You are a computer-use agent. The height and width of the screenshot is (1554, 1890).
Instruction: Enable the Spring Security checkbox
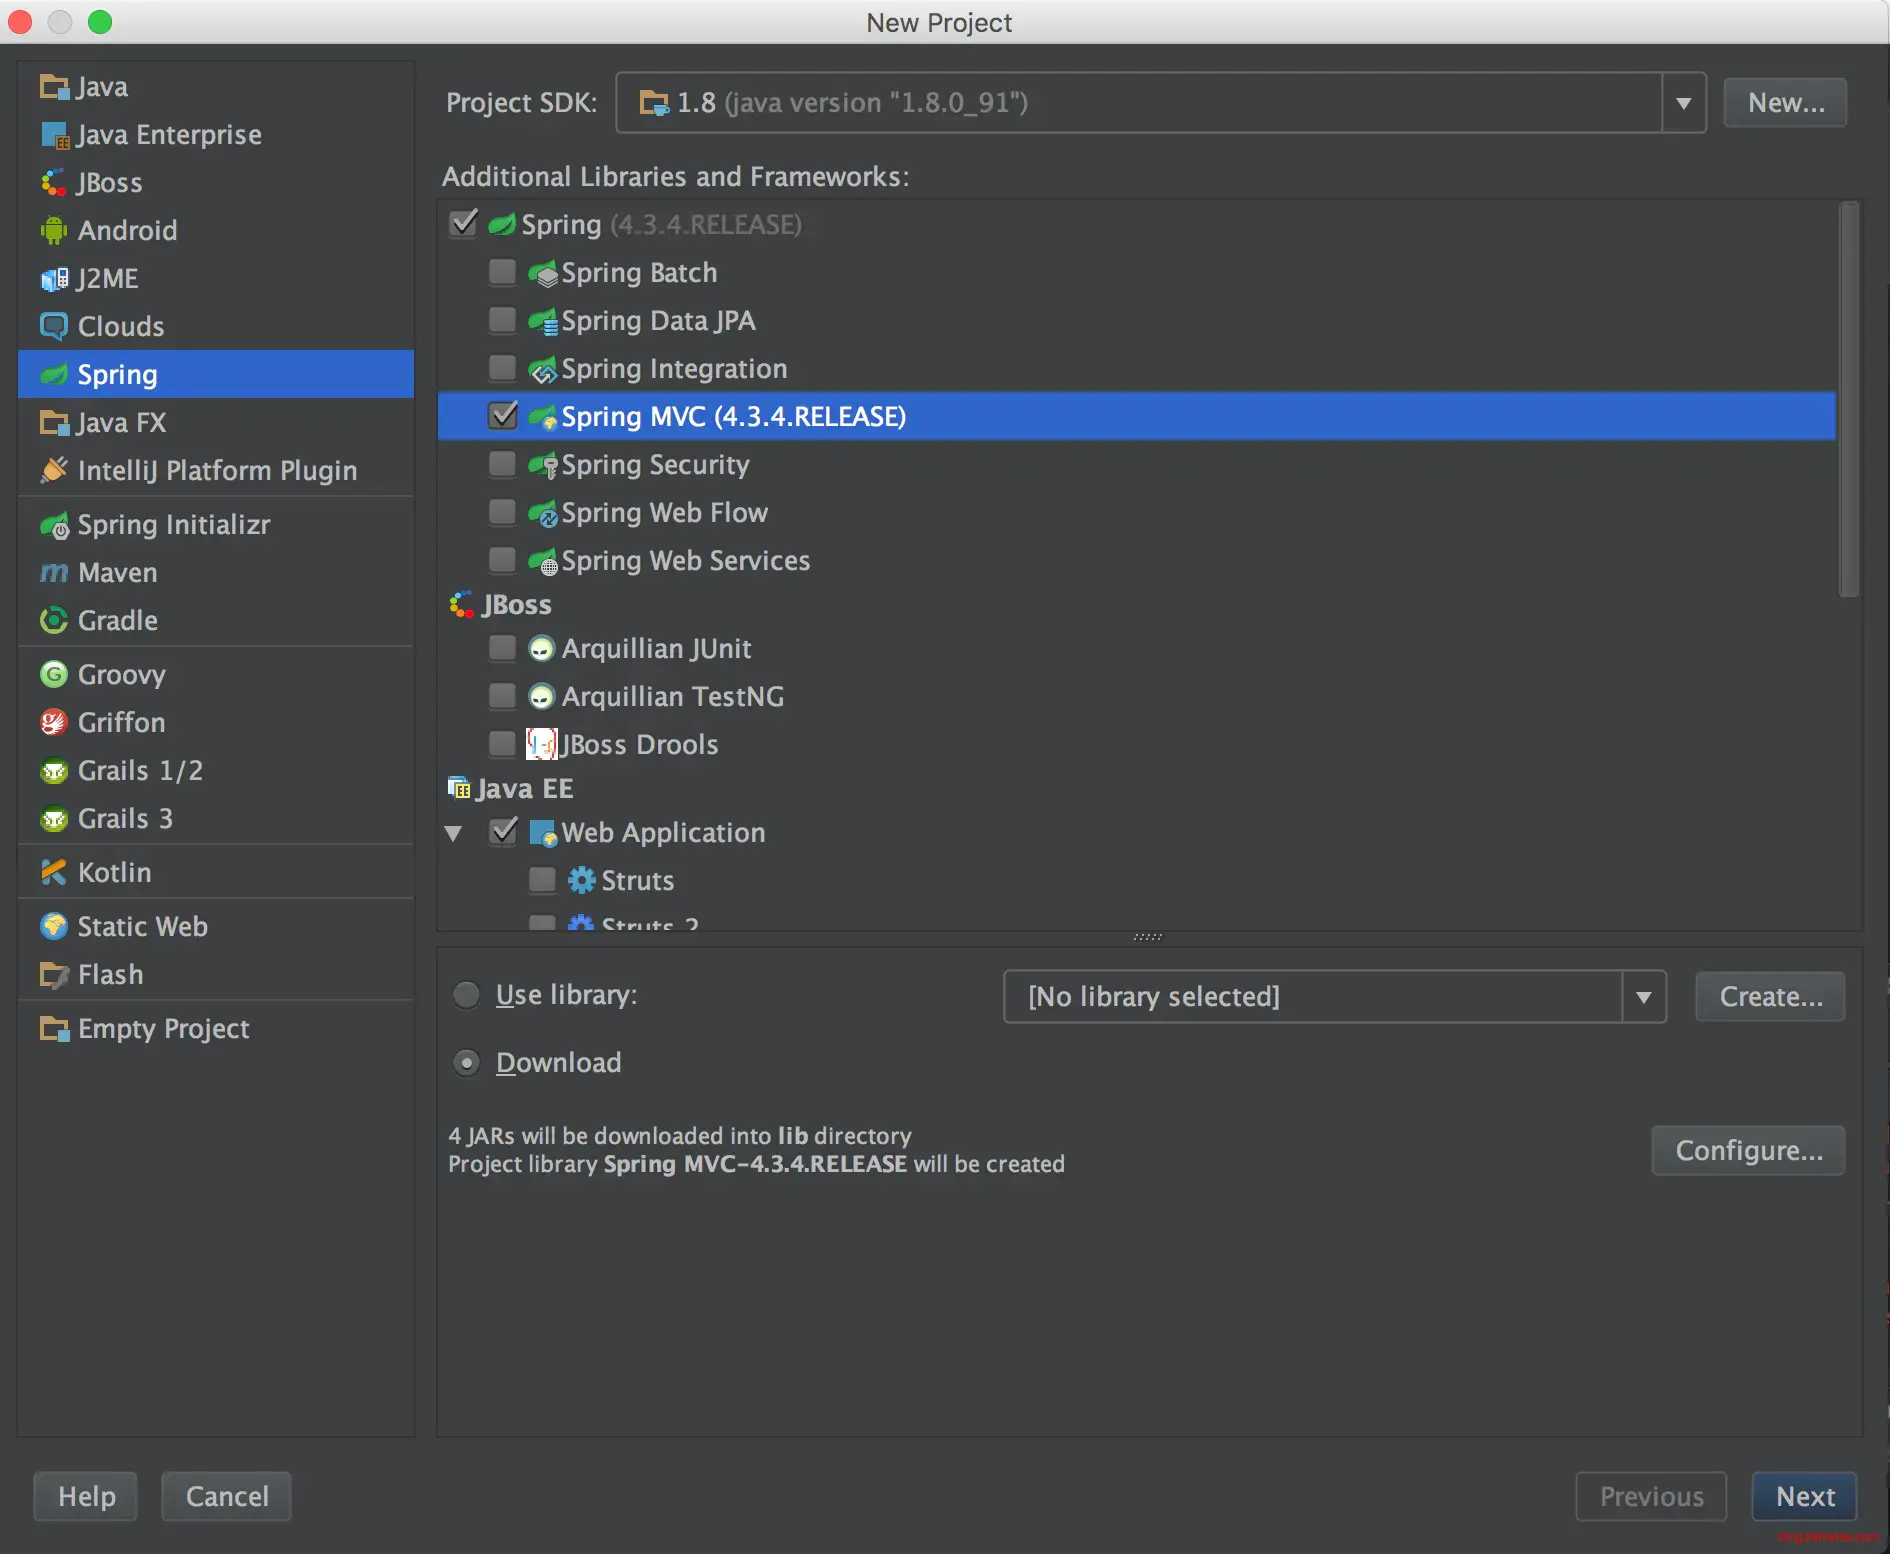point(502,465)
